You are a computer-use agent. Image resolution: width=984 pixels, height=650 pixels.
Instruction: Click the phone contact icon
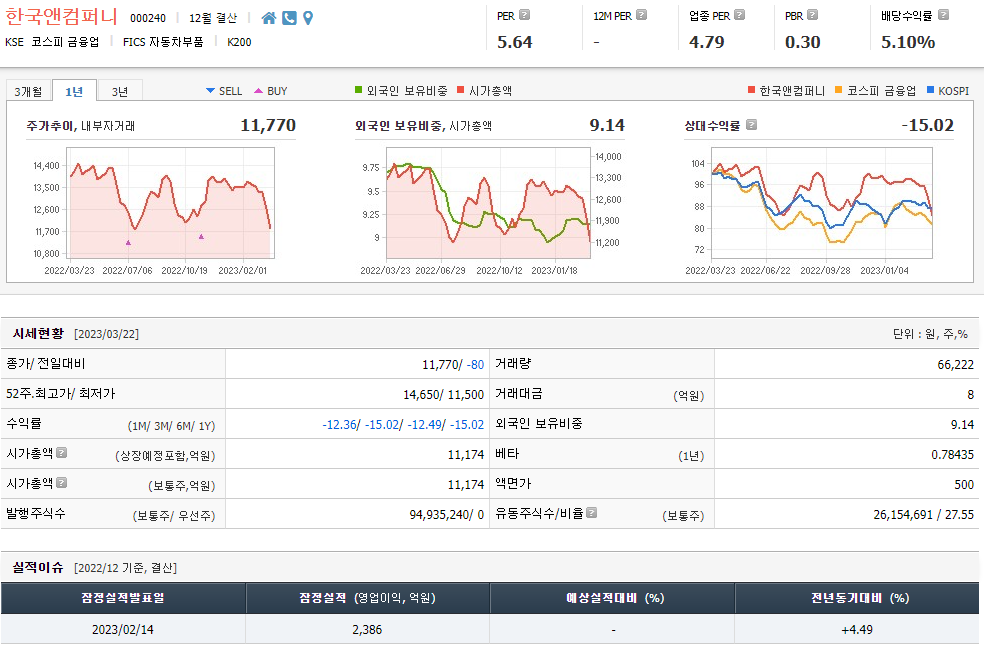289,18
